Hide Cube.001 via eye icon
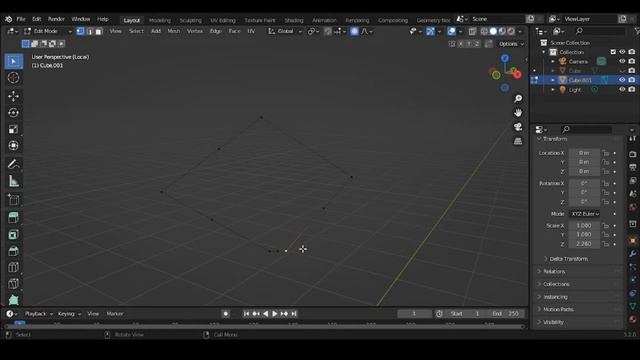640x360 pixels. point(622,80)
